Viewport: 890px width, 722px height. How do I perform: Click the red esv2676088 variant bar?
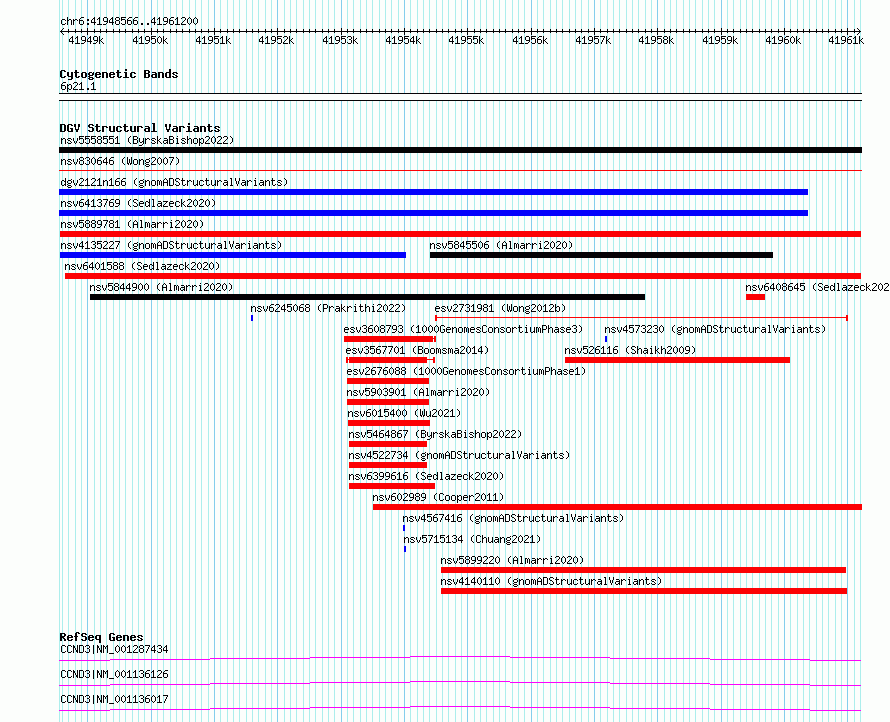coord(388,381)
